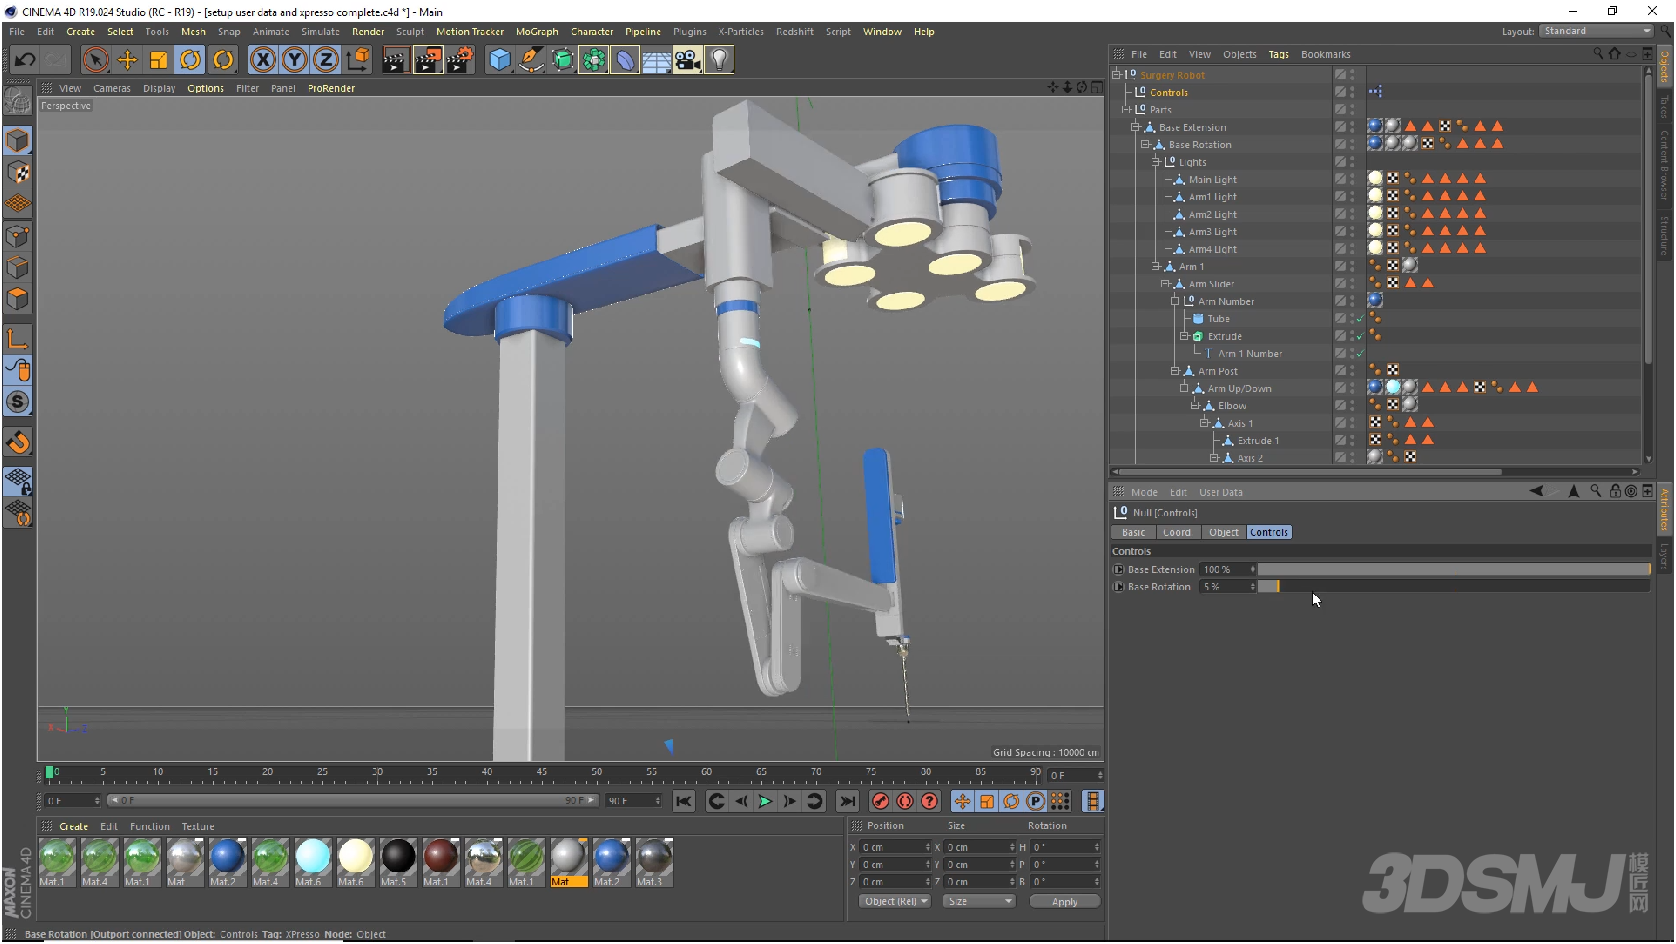Open the Simulate menu
Screen dimensions: 1676x944
[320, 32]
